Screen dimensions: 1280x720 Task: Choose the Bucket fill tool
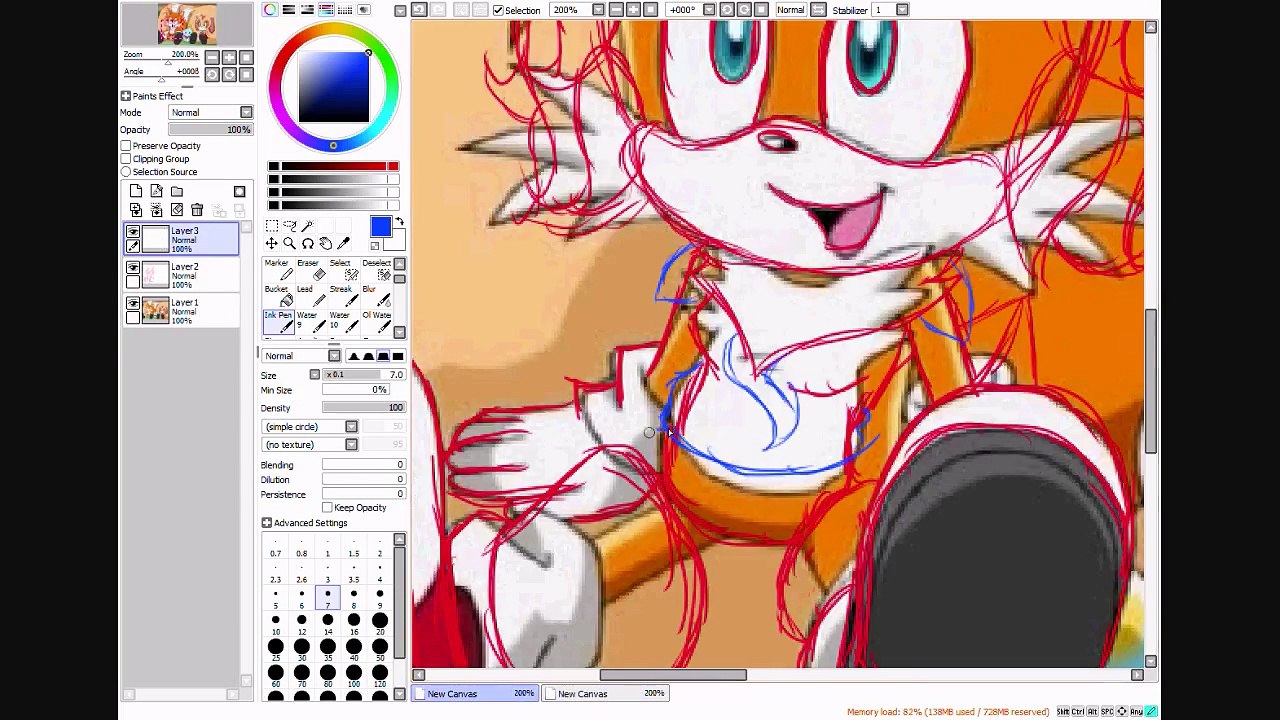click(277, 296)
